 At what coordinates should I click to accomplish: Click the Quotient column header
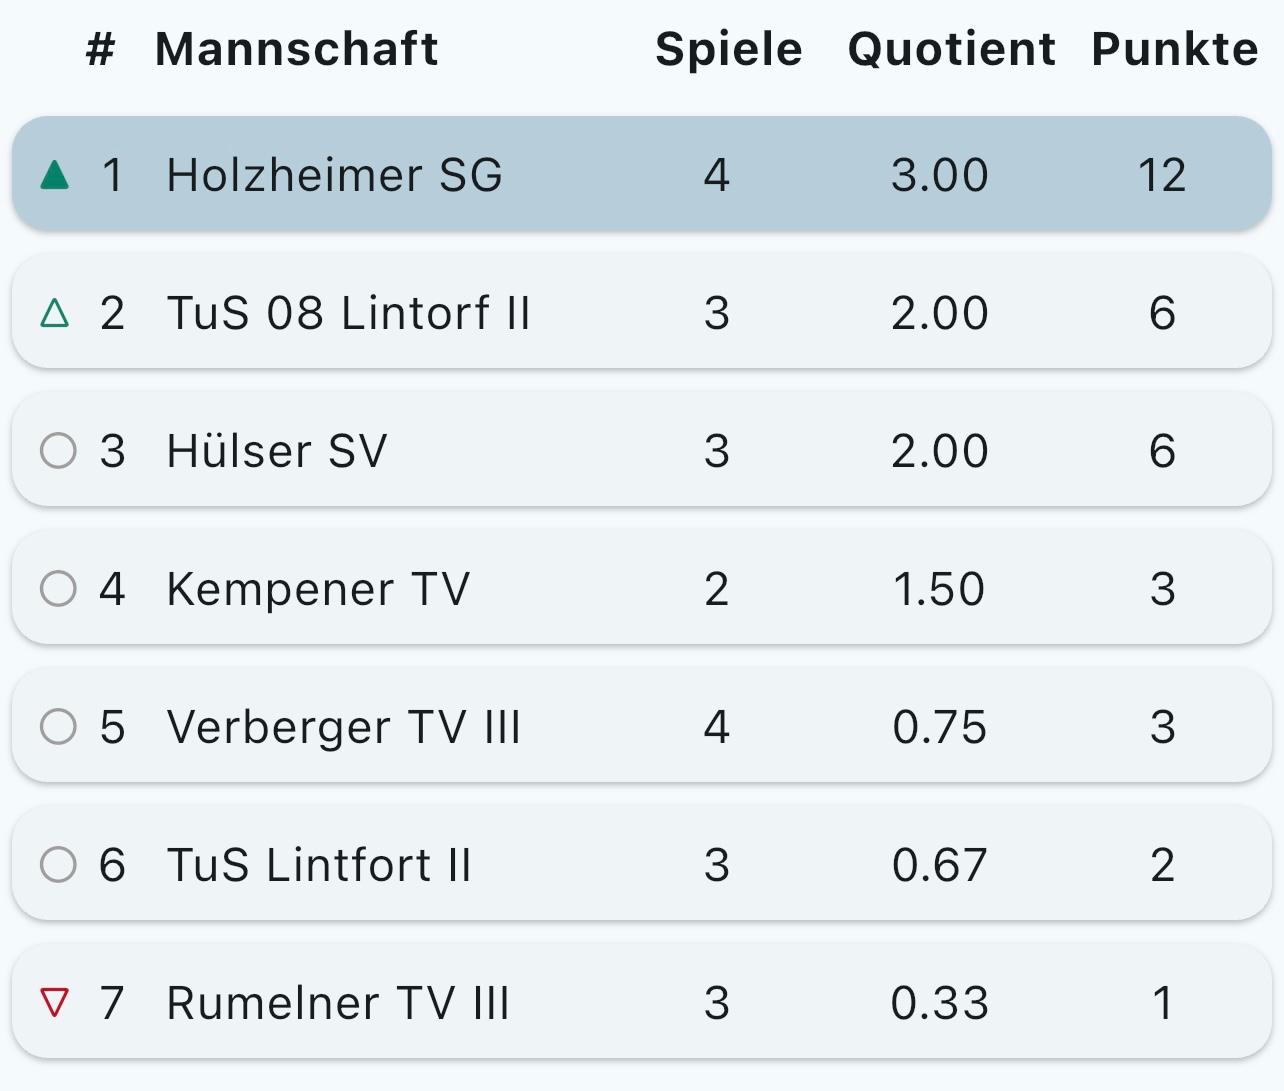point(951,49)
